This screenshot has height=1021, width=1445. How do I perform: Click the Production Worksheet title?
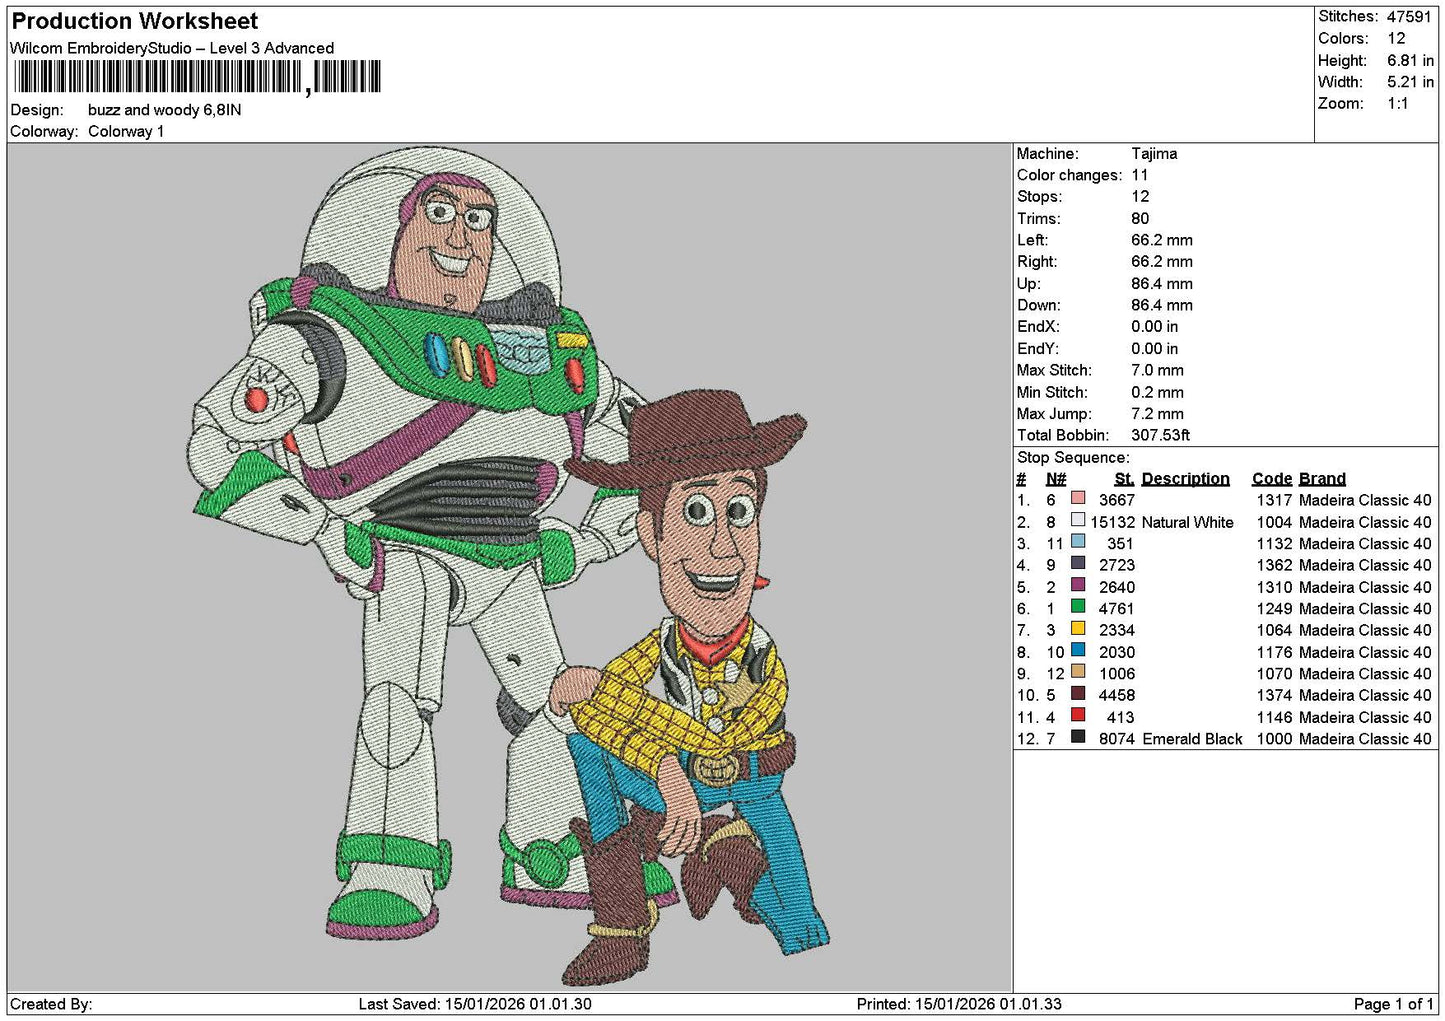[134, 21]
